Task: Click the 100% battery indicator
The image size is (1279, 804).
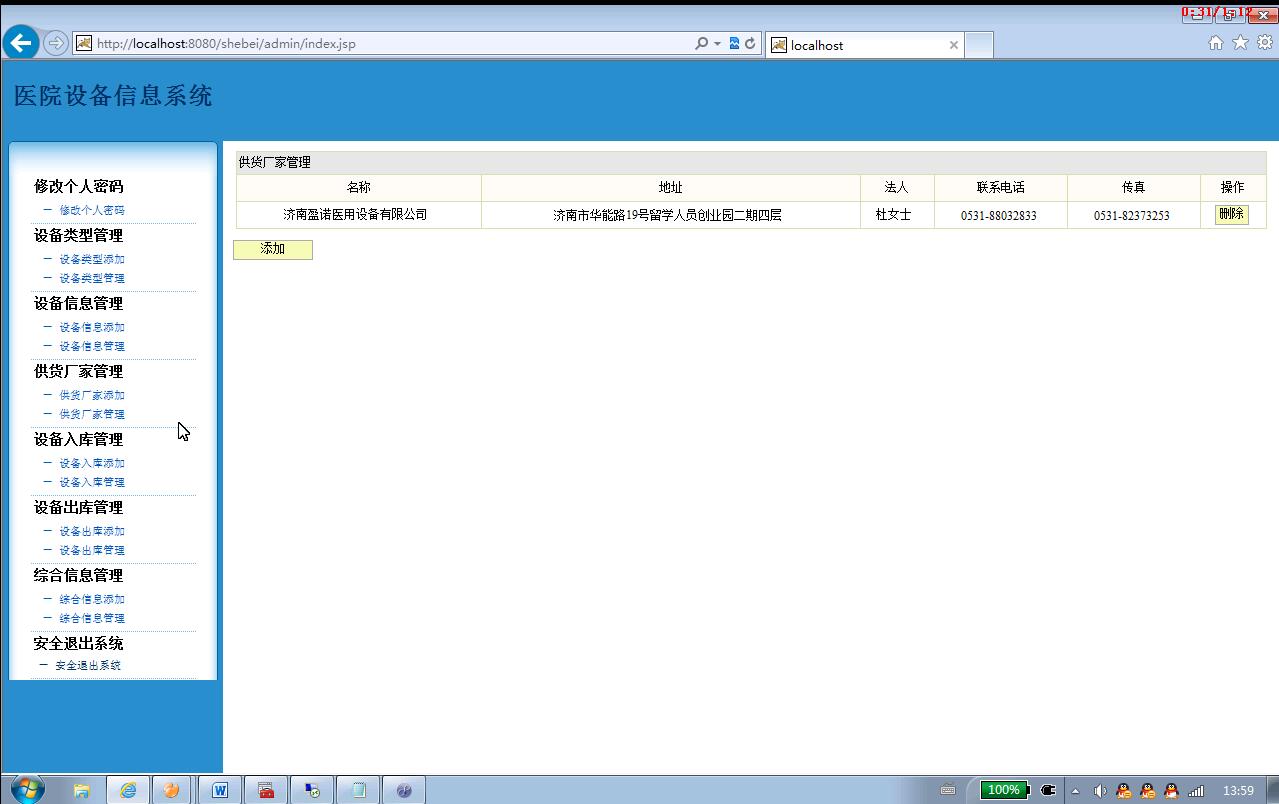Action: click(1004, 790)
